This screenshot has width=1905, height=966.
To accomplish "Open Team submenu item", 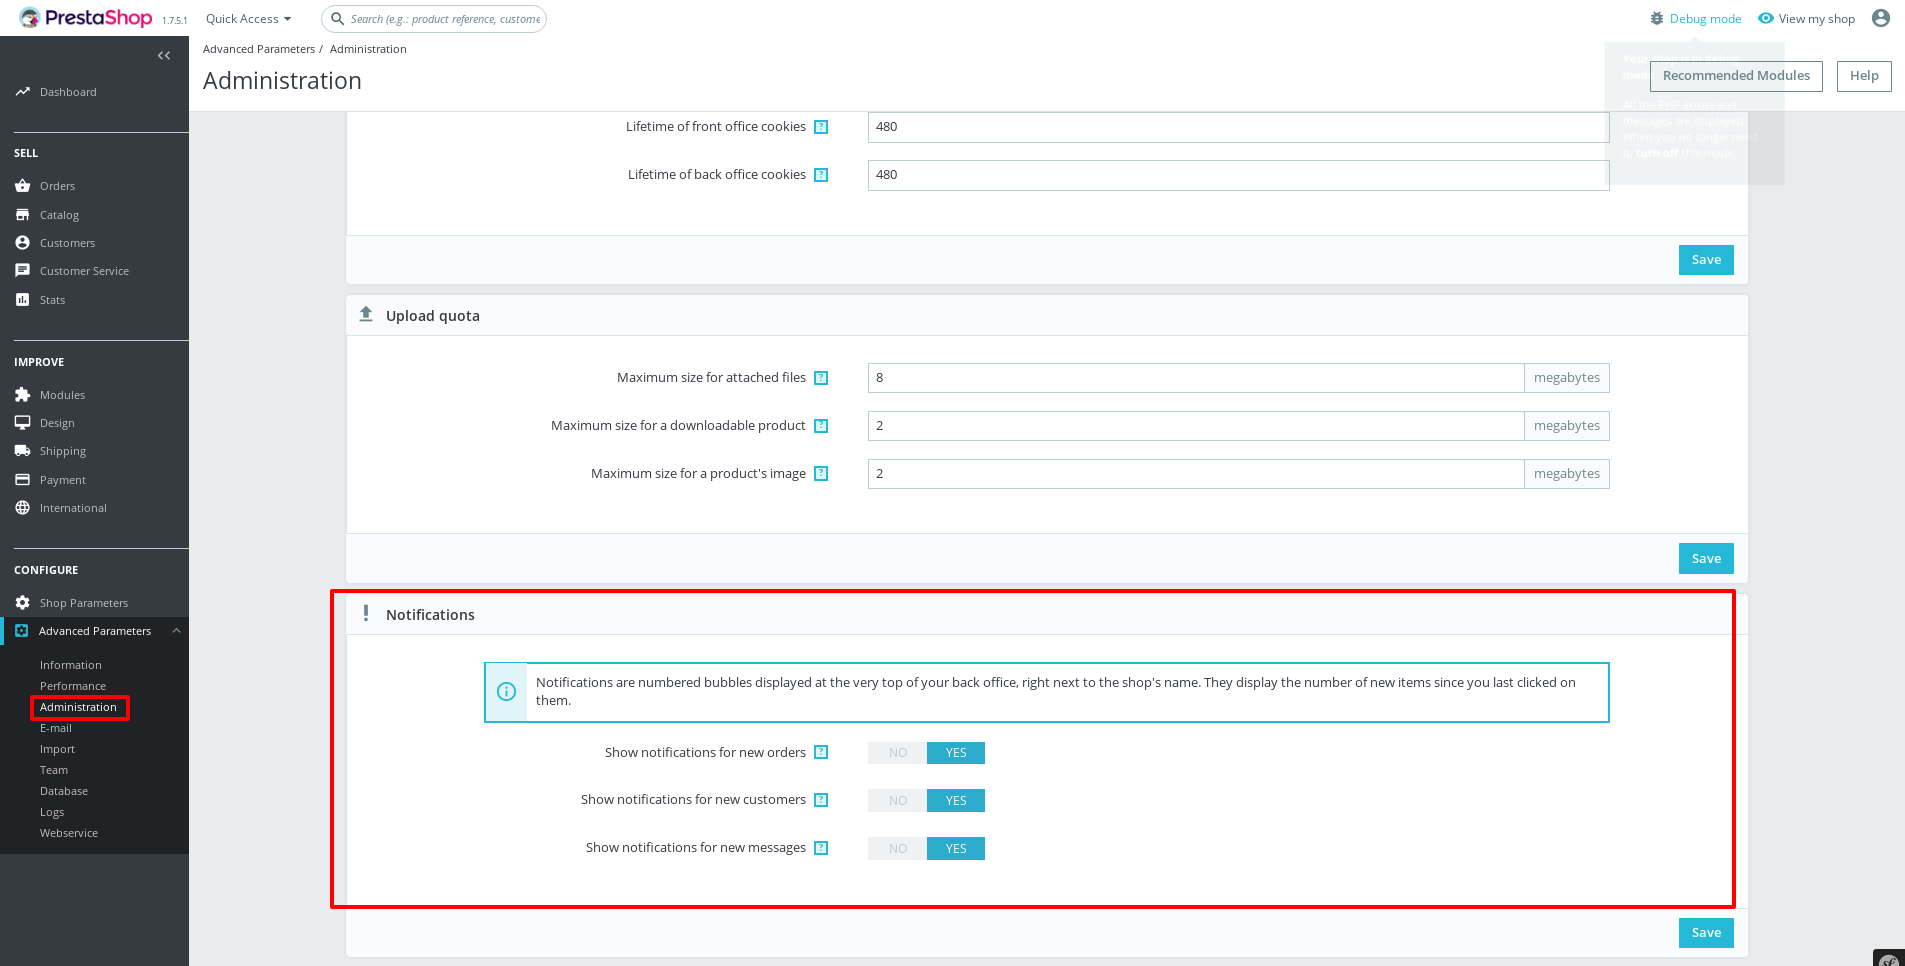I will (54, 770).
